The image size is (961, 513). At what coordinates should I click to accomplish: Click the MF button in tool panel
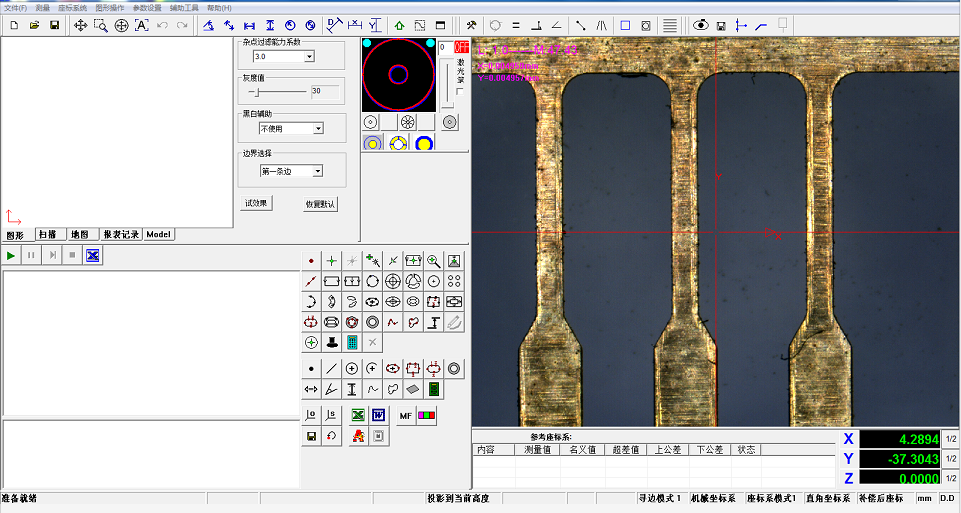point(406,415)
